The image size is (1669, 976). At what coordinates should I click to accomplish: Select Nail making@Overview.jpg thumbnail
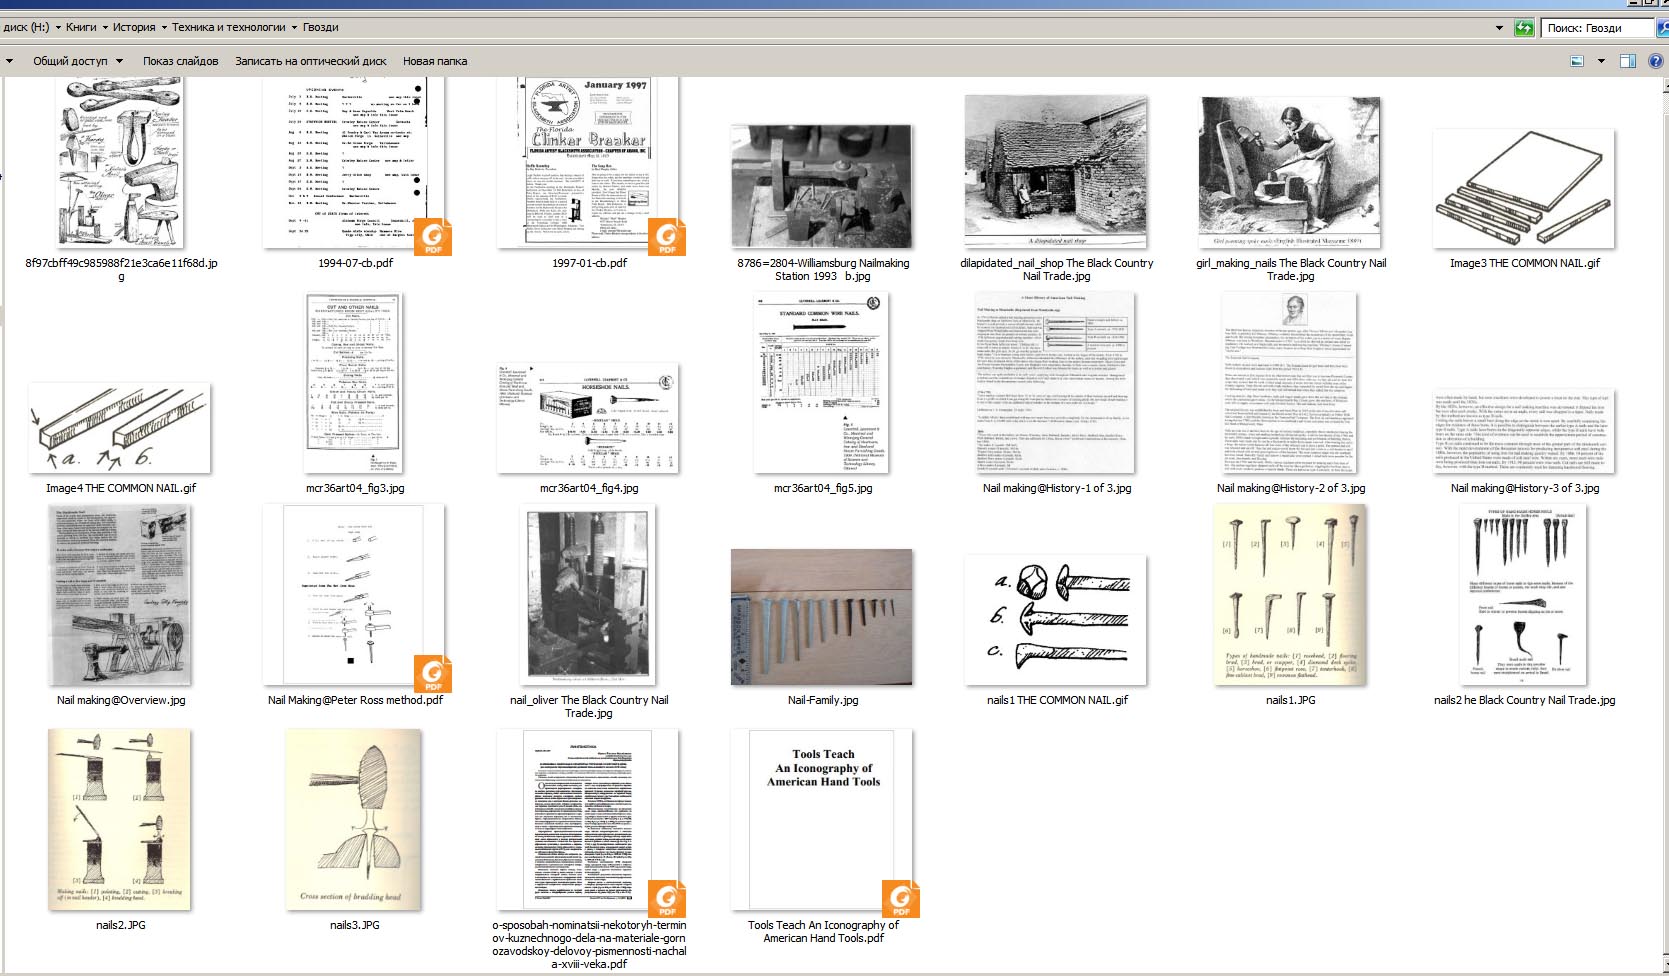tap(120, 595)
